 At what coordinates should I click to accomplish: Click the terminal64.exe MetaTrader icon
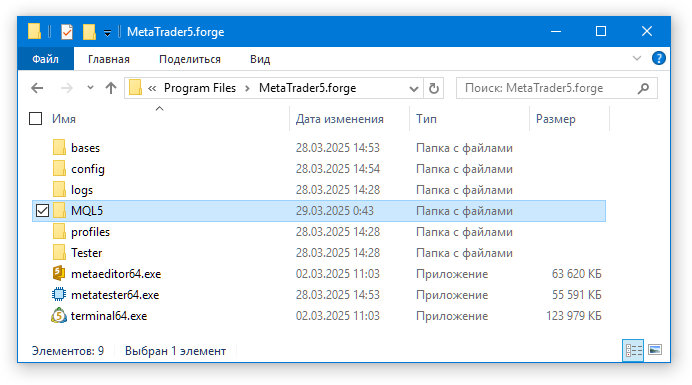point(59,316)
